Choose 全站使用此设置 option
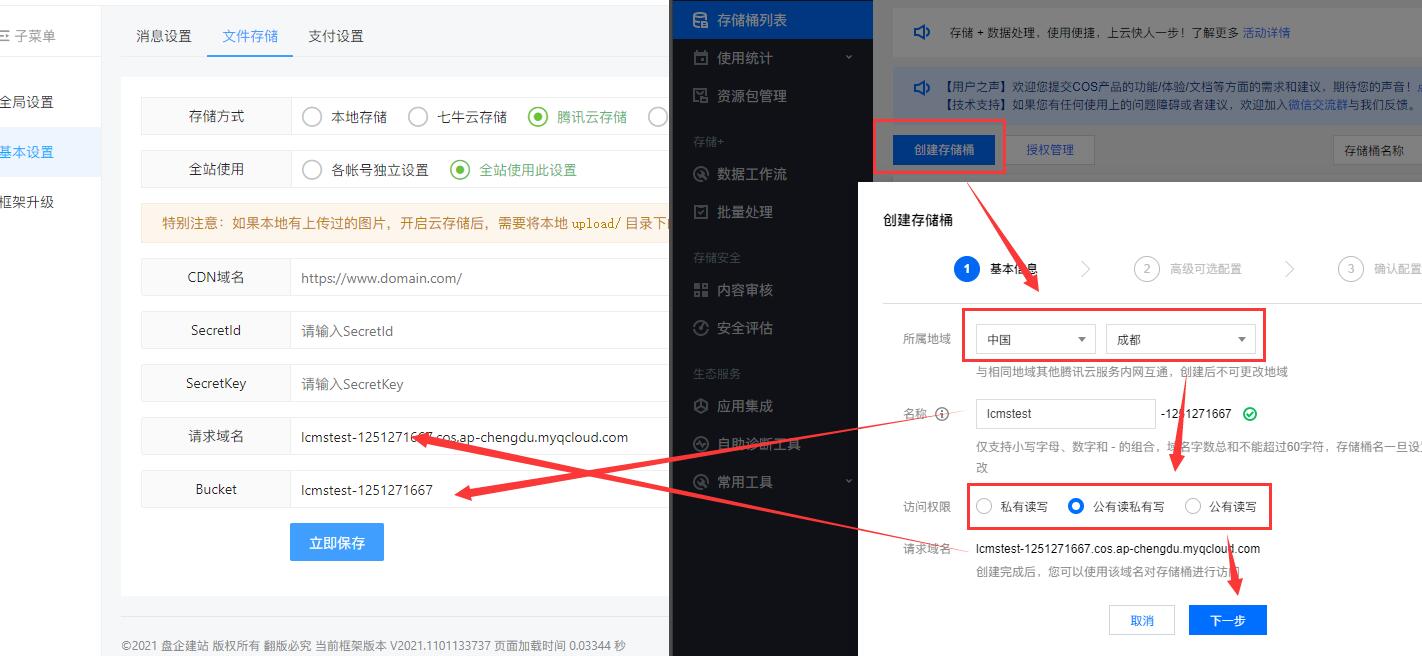Viewport: 1422px width, 656px height. pyautogui.click(x=513, y=170)
